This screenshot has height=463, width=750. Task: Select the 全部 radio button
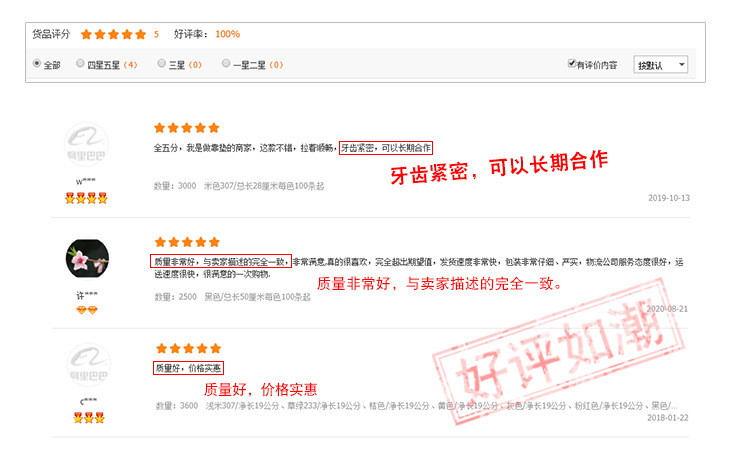(37, 63)
